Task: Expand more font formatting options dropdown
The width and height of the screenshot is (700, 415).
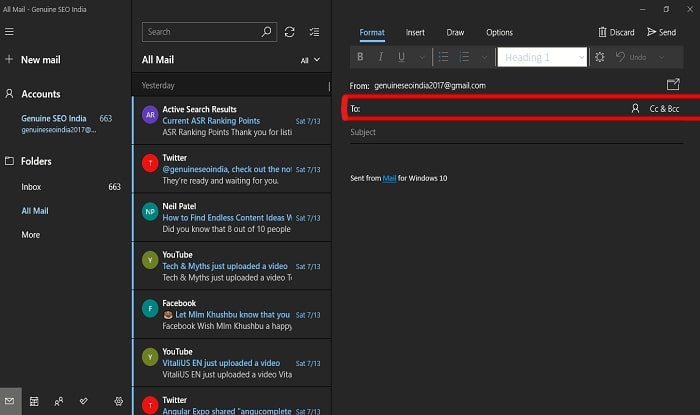Action: (x=421, y=57)
